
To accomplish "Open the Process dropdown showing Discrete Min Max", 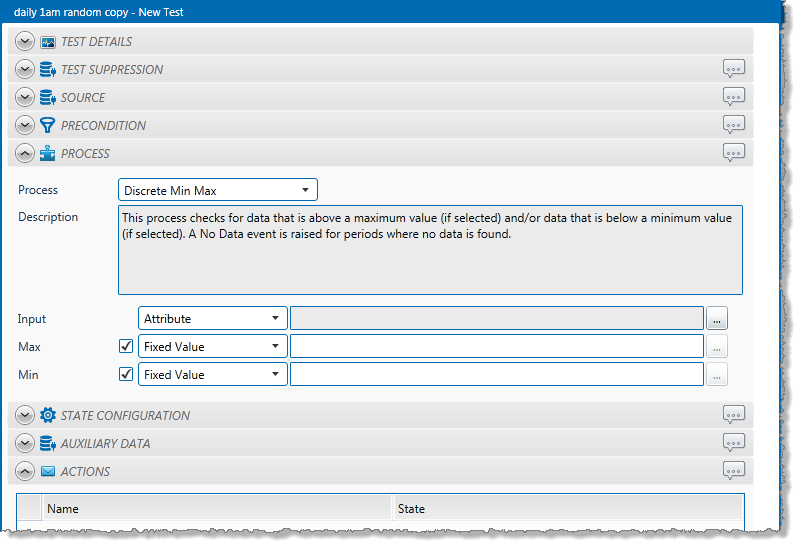I will coord(217,190).
